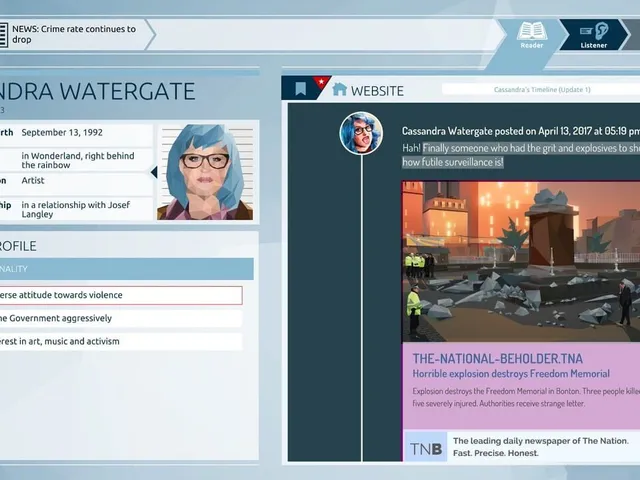Click the bookmark icon beside WEBSITE
This screenshot has width=640, height=480.
coord(300,88)
